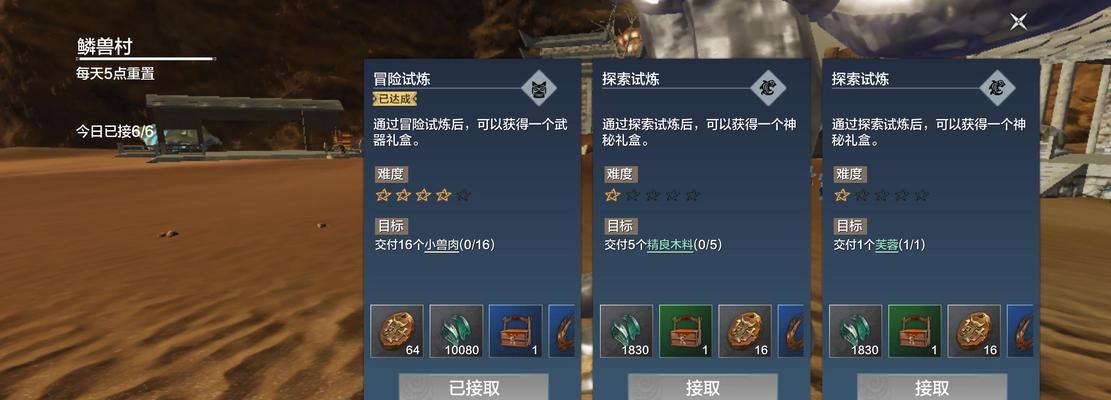Click the blue weapon gift box reward
1111x400 pixels.
pyautogui.click(x=516, y=331)
